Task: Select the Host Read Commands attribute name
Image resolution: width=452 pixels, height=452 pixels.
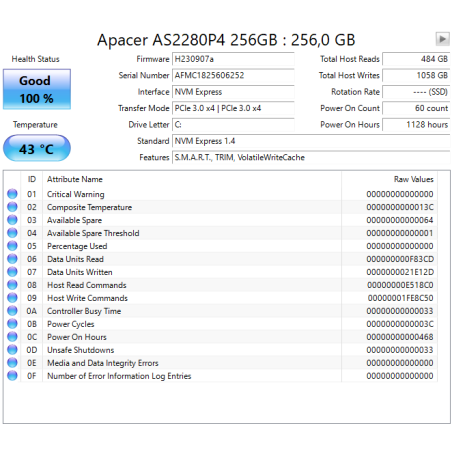Action: (87, 285)
